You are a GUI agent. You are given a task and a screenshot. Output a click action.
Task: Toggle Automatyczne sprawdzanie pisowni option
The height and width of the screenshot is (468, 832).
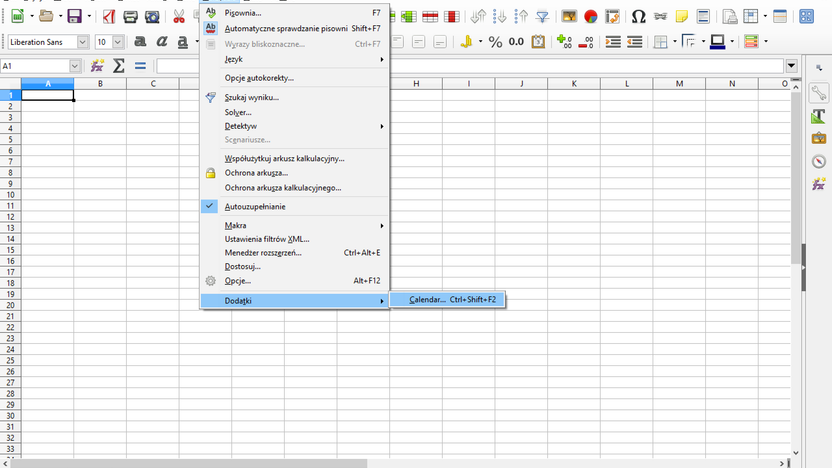pyautogui.click(x=294, y=28)
